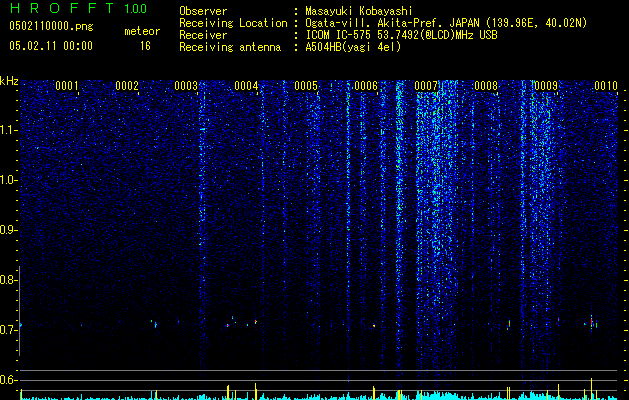The image size is (629, 400).
Task: Click the antenna A504HB(yagi 4el) text
Action: 353,47
